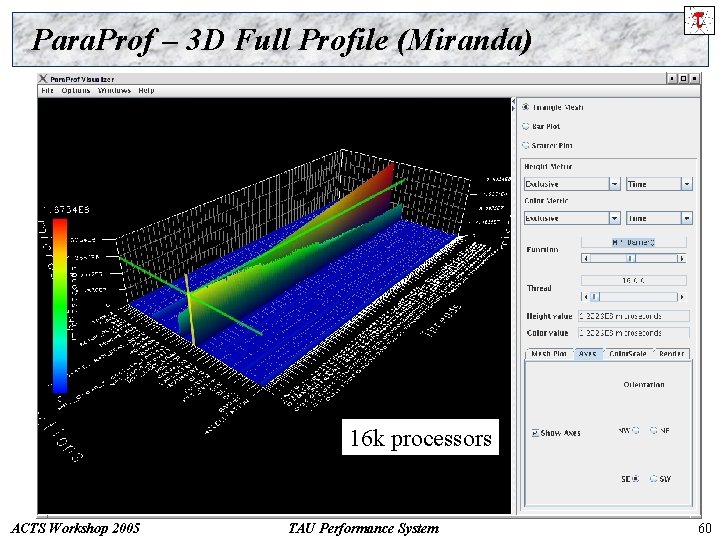This screenshot has width=720, height=540.
Task: Select SE orientation radio button
Action: click(636, 478)
